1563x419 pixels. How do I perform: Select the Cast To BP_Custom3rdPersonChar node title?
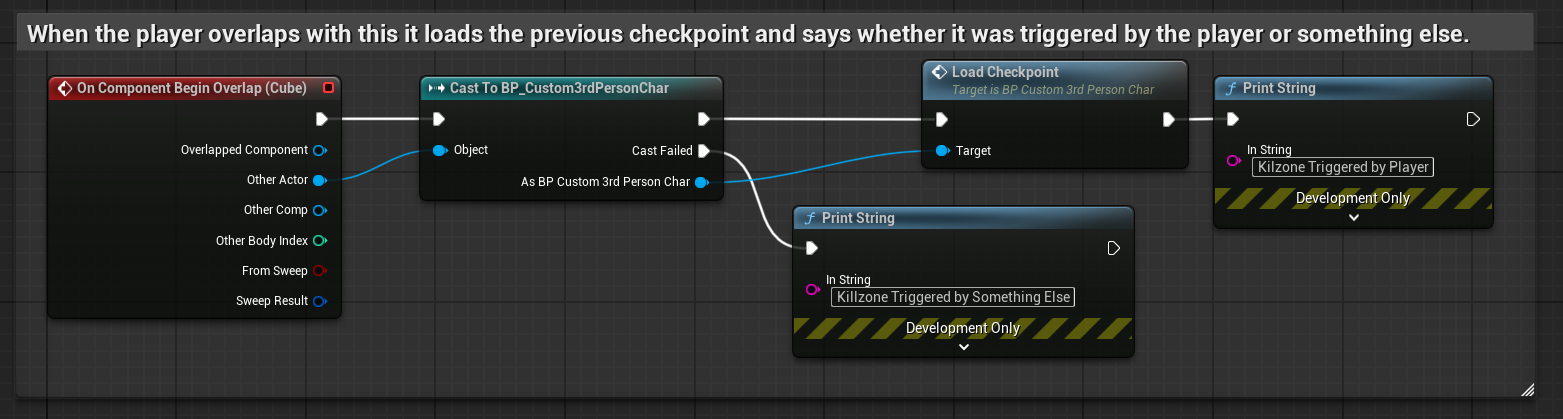coord(559,88)
